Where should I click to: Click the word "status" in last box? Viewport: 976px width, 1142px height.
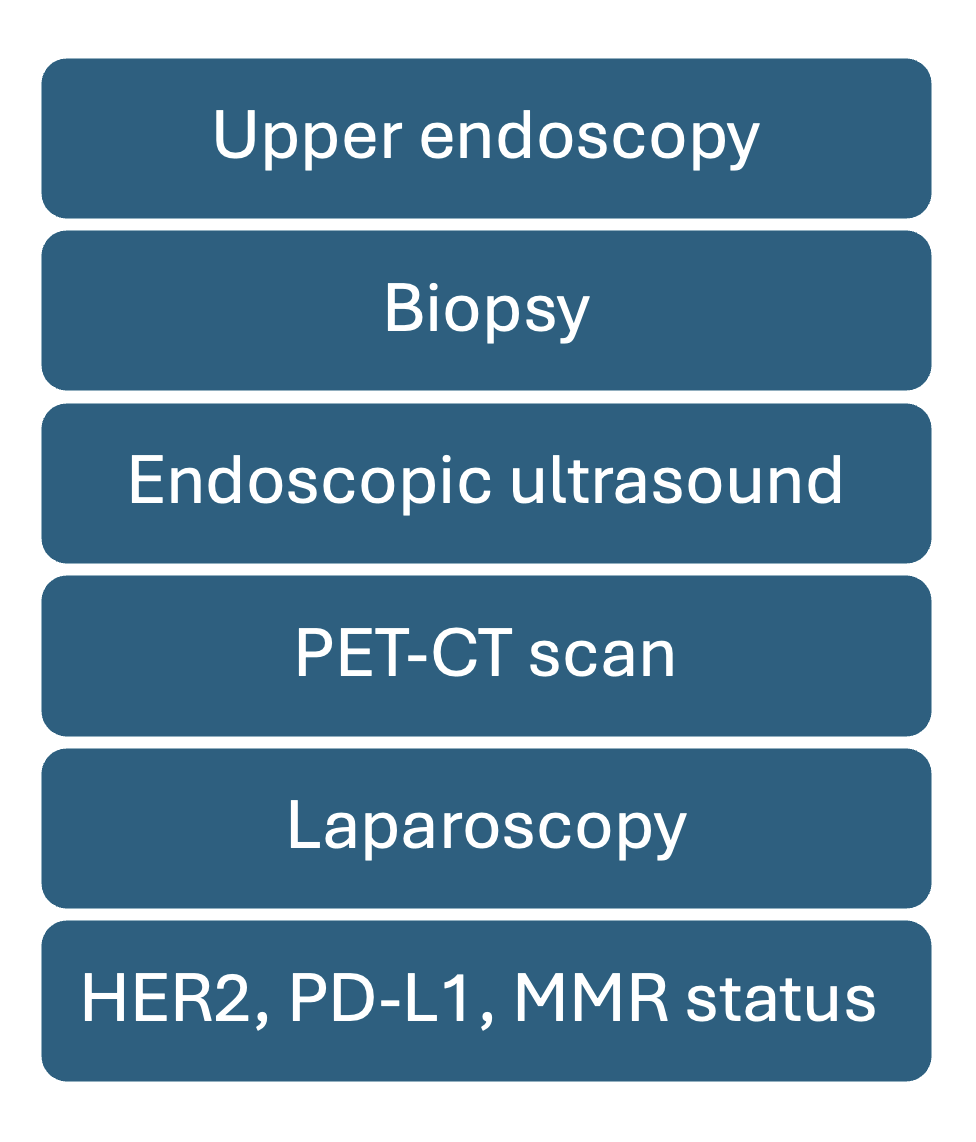pos(781,1000)
